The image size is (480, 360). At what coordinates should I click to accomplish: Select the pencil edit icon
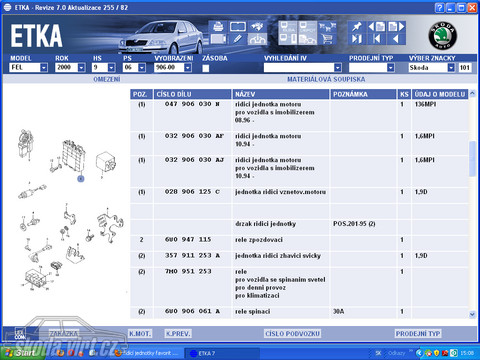(237, 39)
